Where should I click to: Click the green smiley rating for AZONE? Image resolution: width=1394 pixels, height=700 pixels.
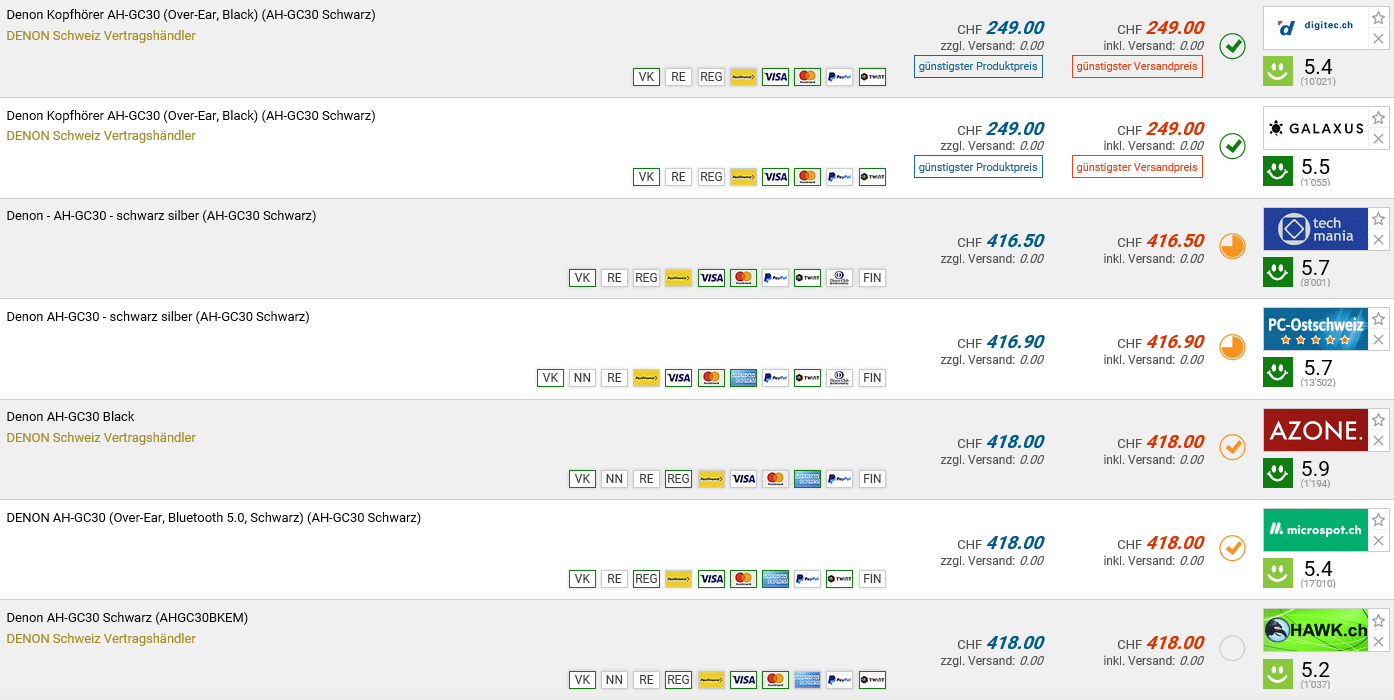[1278, 472]
